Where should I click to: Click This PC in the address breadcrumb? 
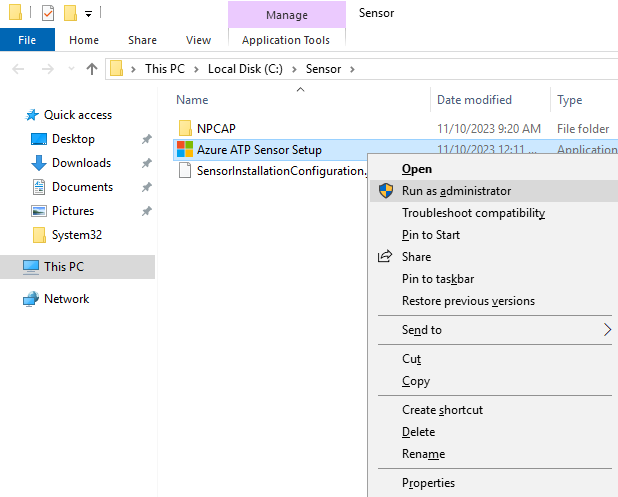[165, 69]
